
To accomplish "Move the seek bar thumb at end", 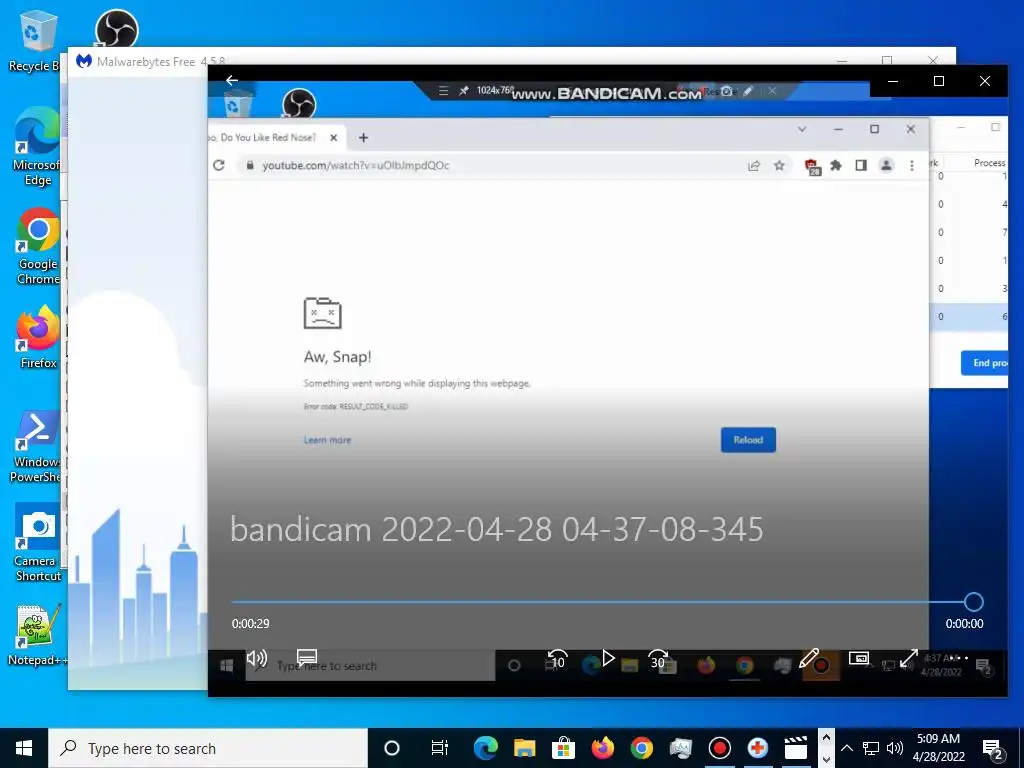I will pos(973,601).
